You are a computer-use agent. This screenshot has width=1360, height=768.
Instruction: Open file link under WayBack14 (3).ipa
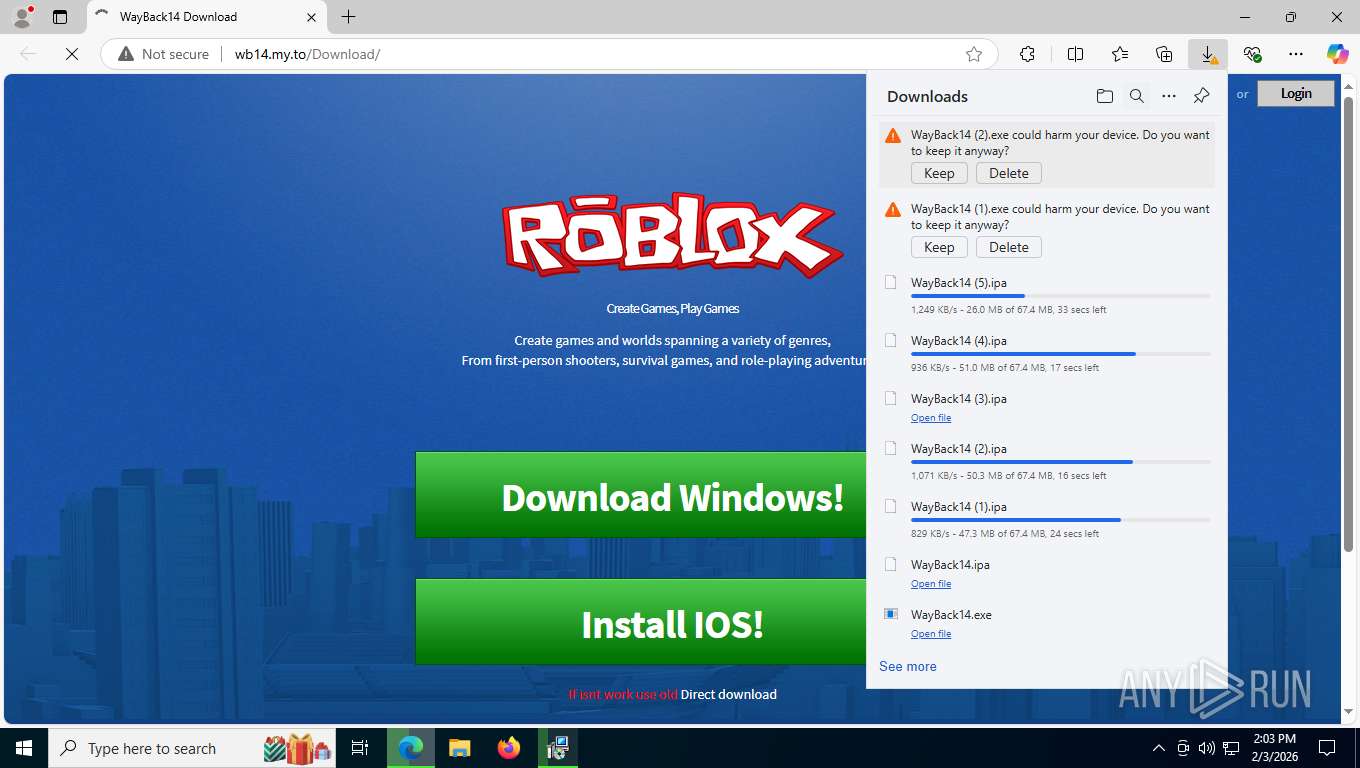(931, 418)
